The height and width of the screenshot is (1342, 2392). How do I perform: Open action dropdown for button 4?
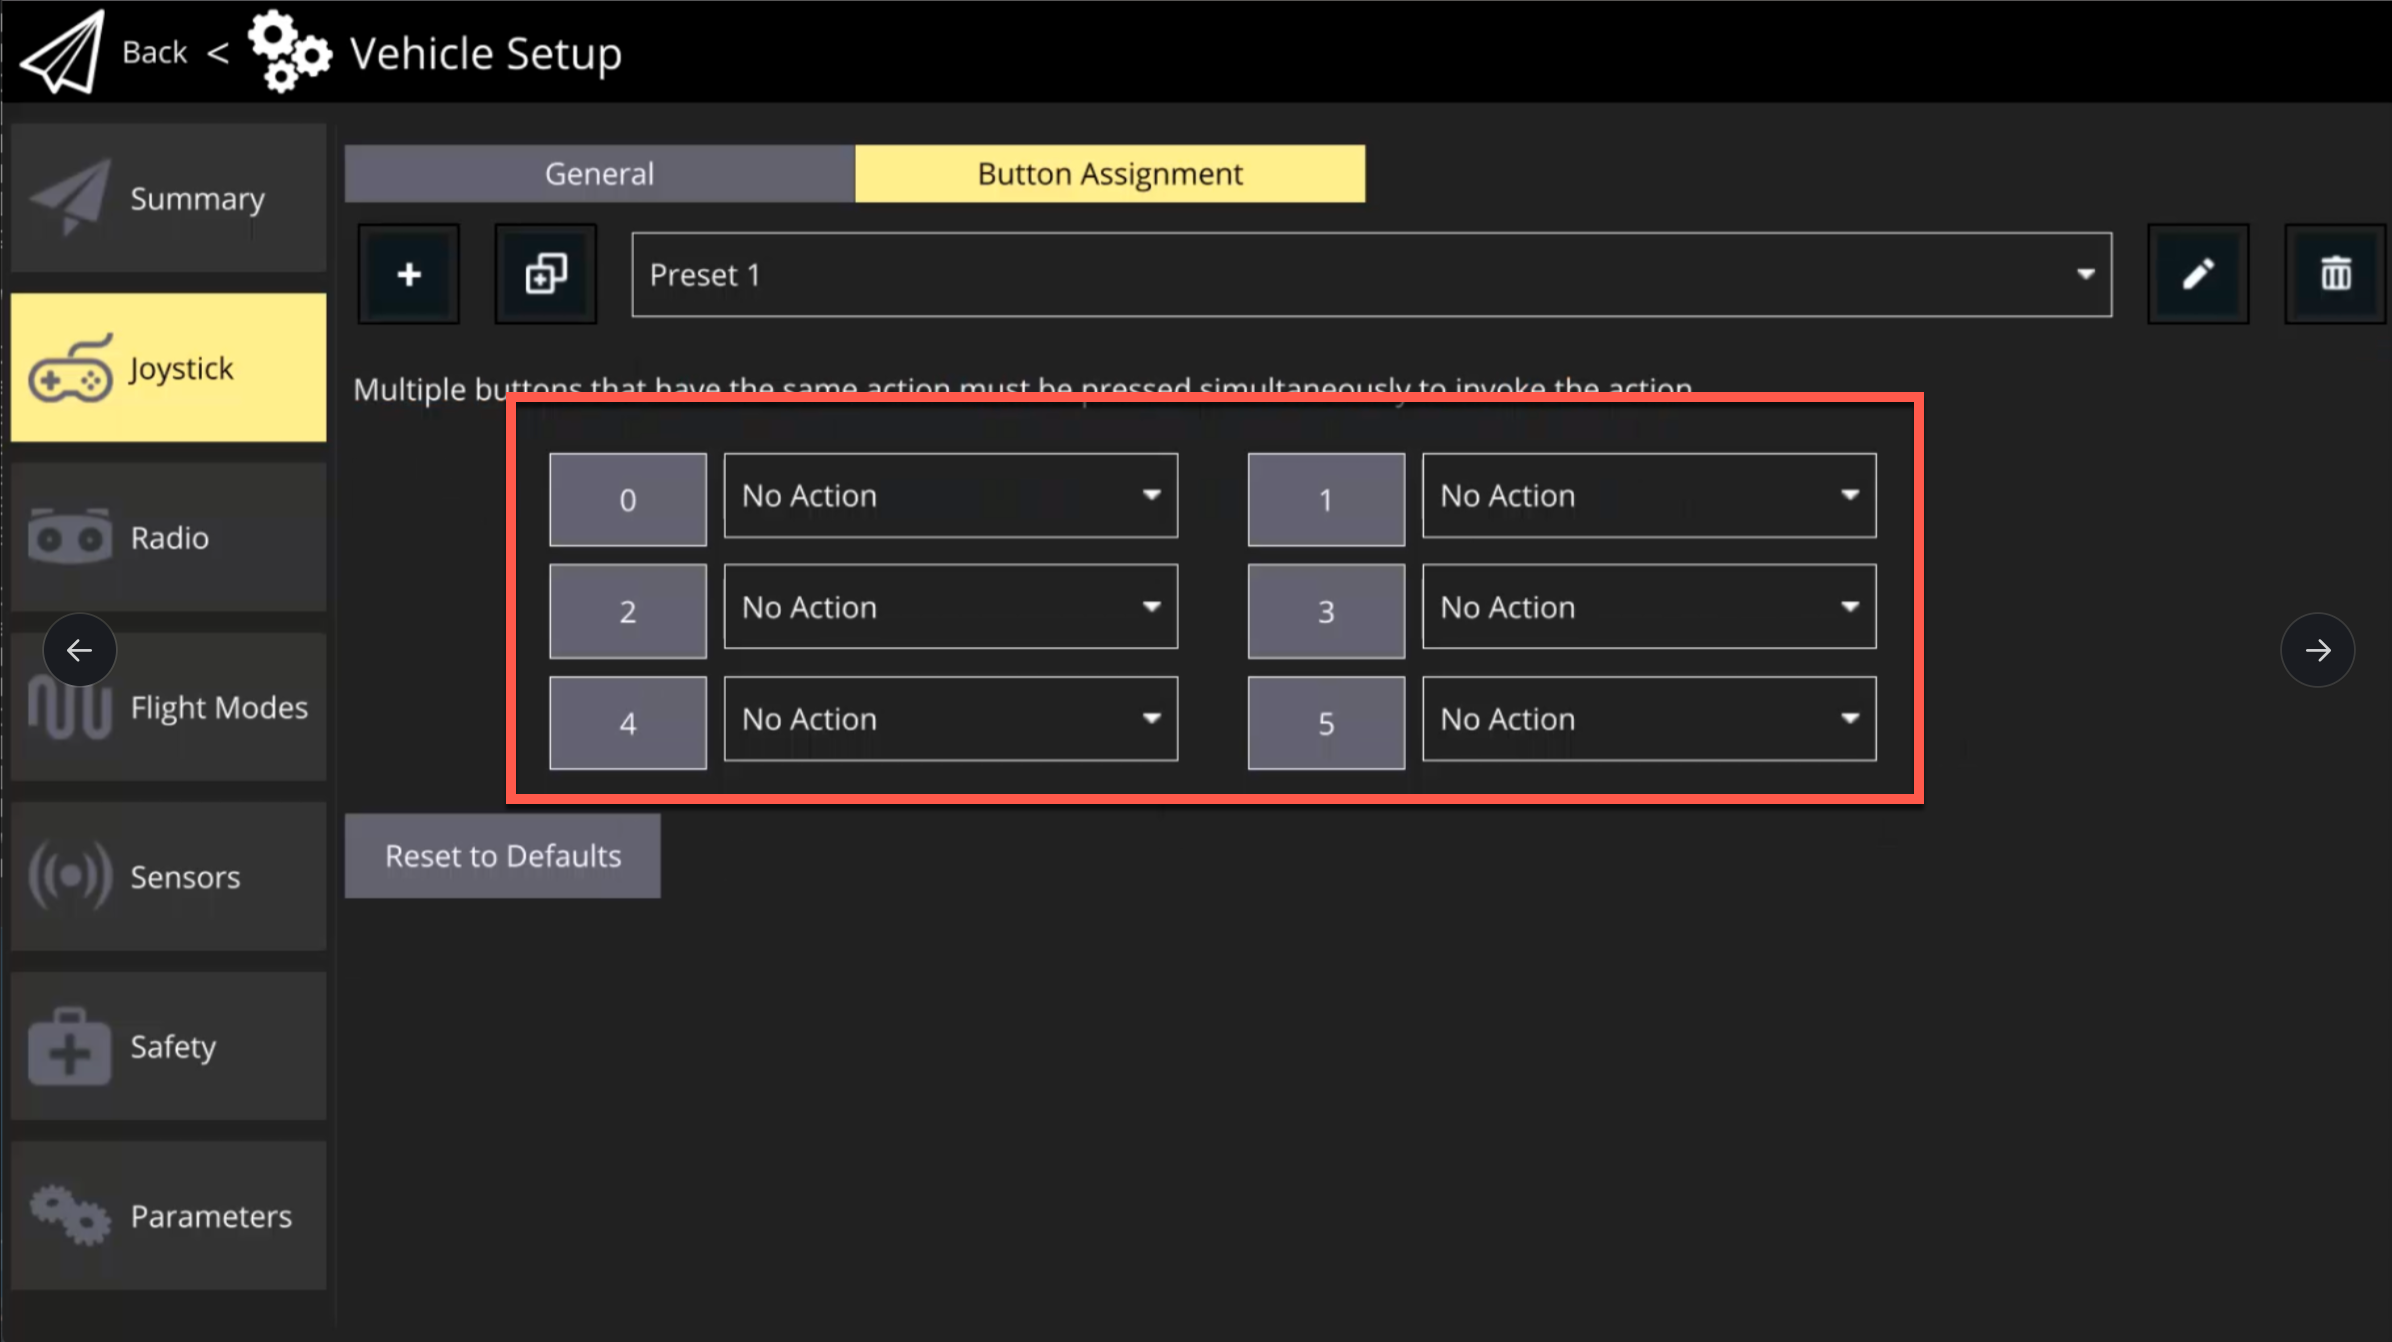(x=950, y=719)
